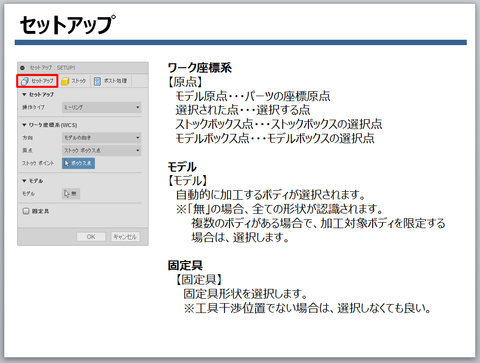Click the blue ボックス点 selection button
Viewport: 480px width, 363px height.
click(78, 163)
